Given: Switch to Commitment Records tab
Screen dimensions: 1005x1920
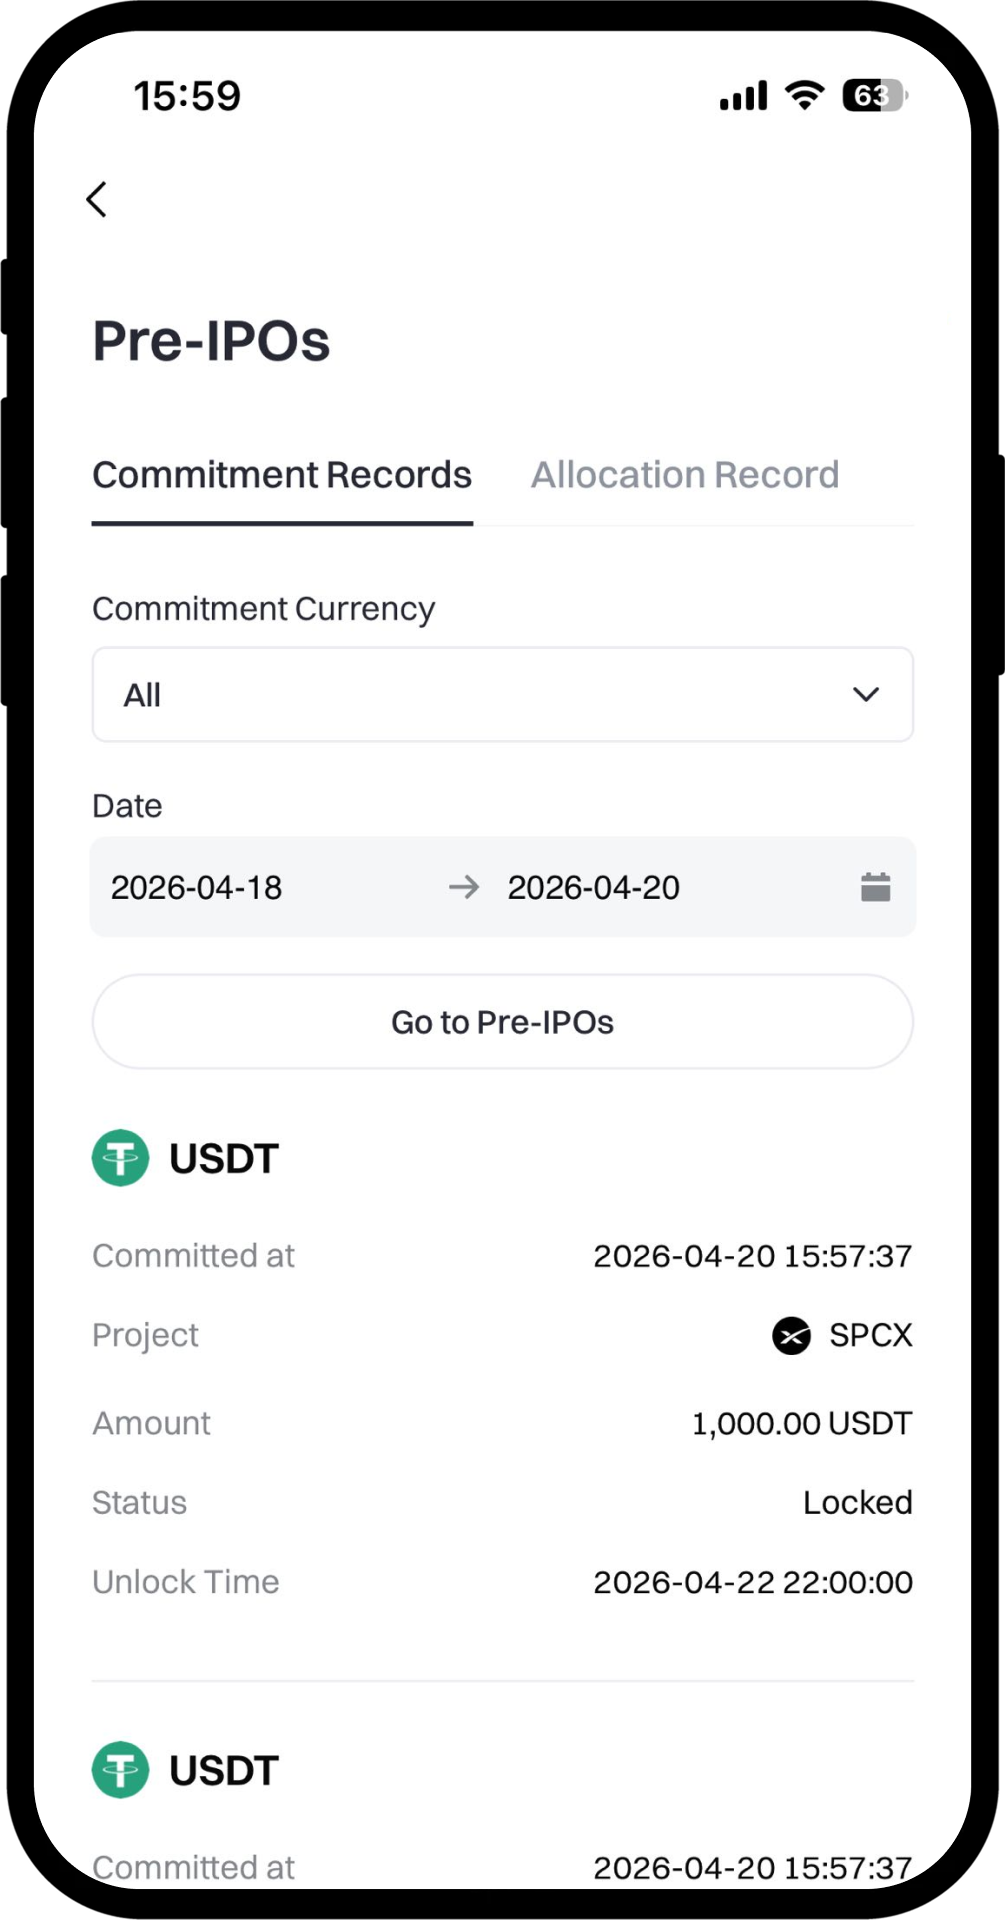Looking at the screenshot, I should tap(282, 475).
